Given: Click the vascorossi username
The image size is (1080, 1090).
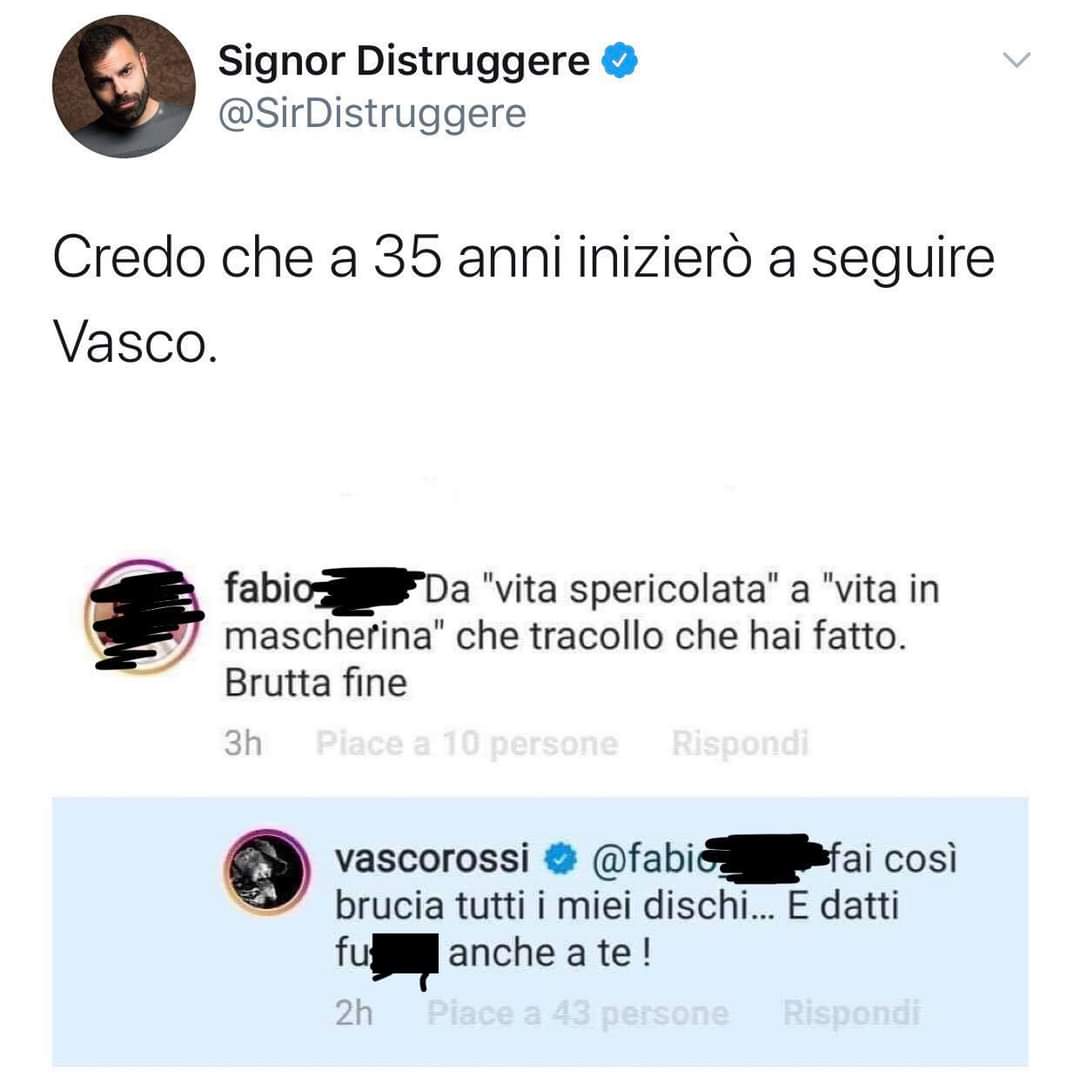Looking at the screenshot, I should tap(432, 858).
